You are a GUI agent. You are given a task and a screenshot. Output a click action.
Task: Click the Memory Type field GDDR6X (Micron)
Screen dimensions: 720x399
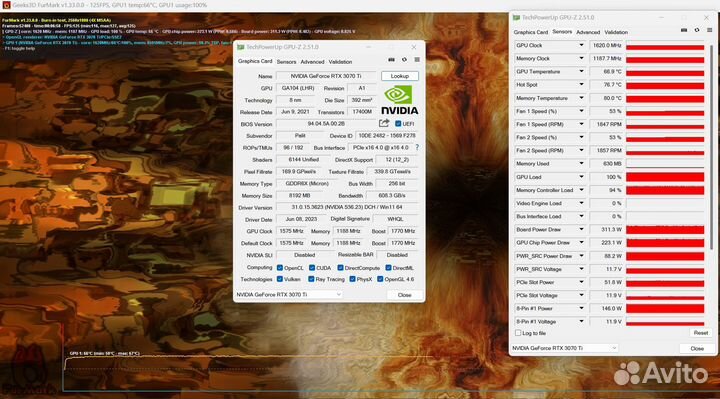click(307, 183)
